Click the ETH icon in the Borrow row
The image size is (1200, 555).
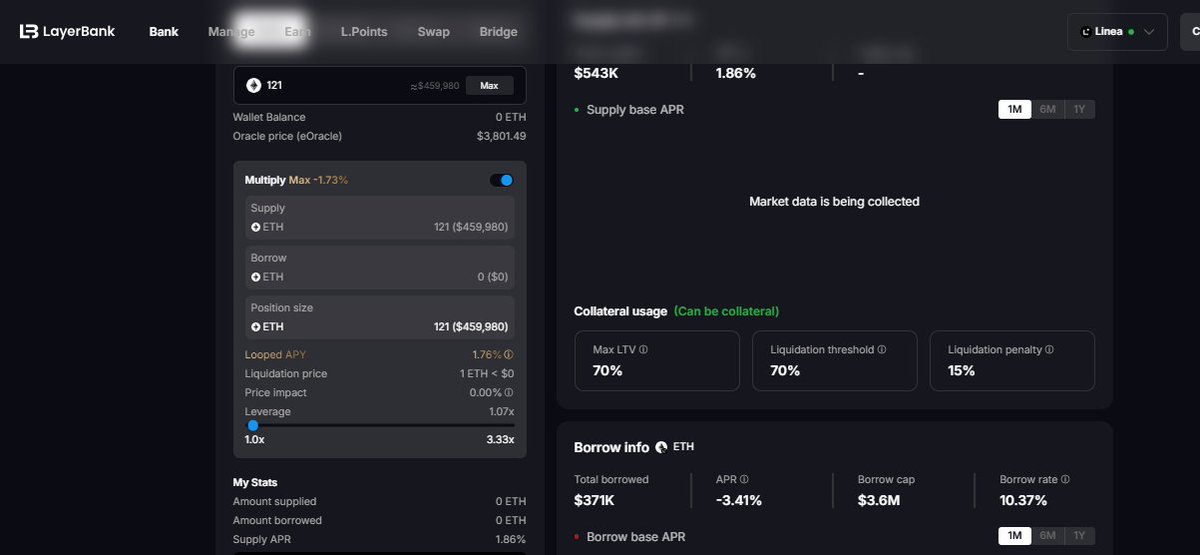coord(256,277)
